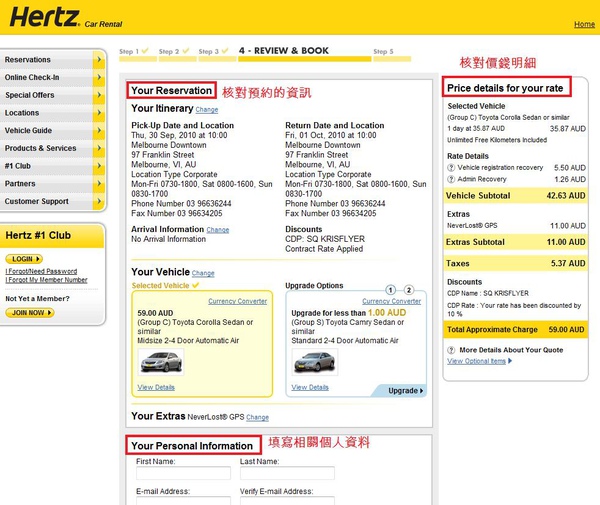The width and height of the screenshot is (600, 505).
Task: Expand the Vehicle Guide arrow chevron
Action: pyautogui.click(x=99, y=130)
